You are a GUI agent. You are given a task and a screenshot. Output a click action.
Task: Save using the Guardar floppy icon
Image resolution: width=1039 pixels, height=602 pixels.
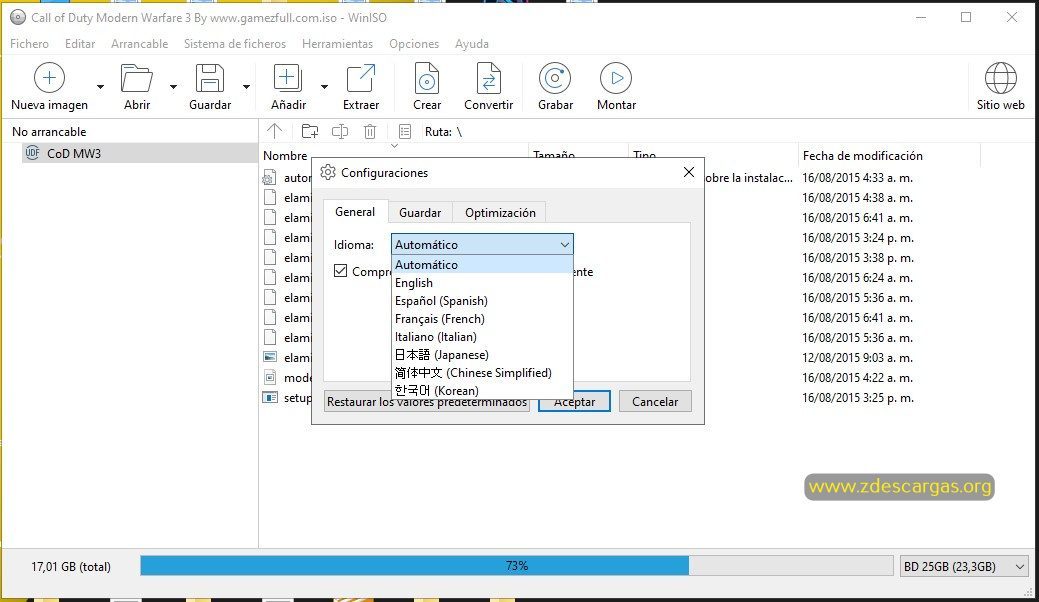coord(209,78)
